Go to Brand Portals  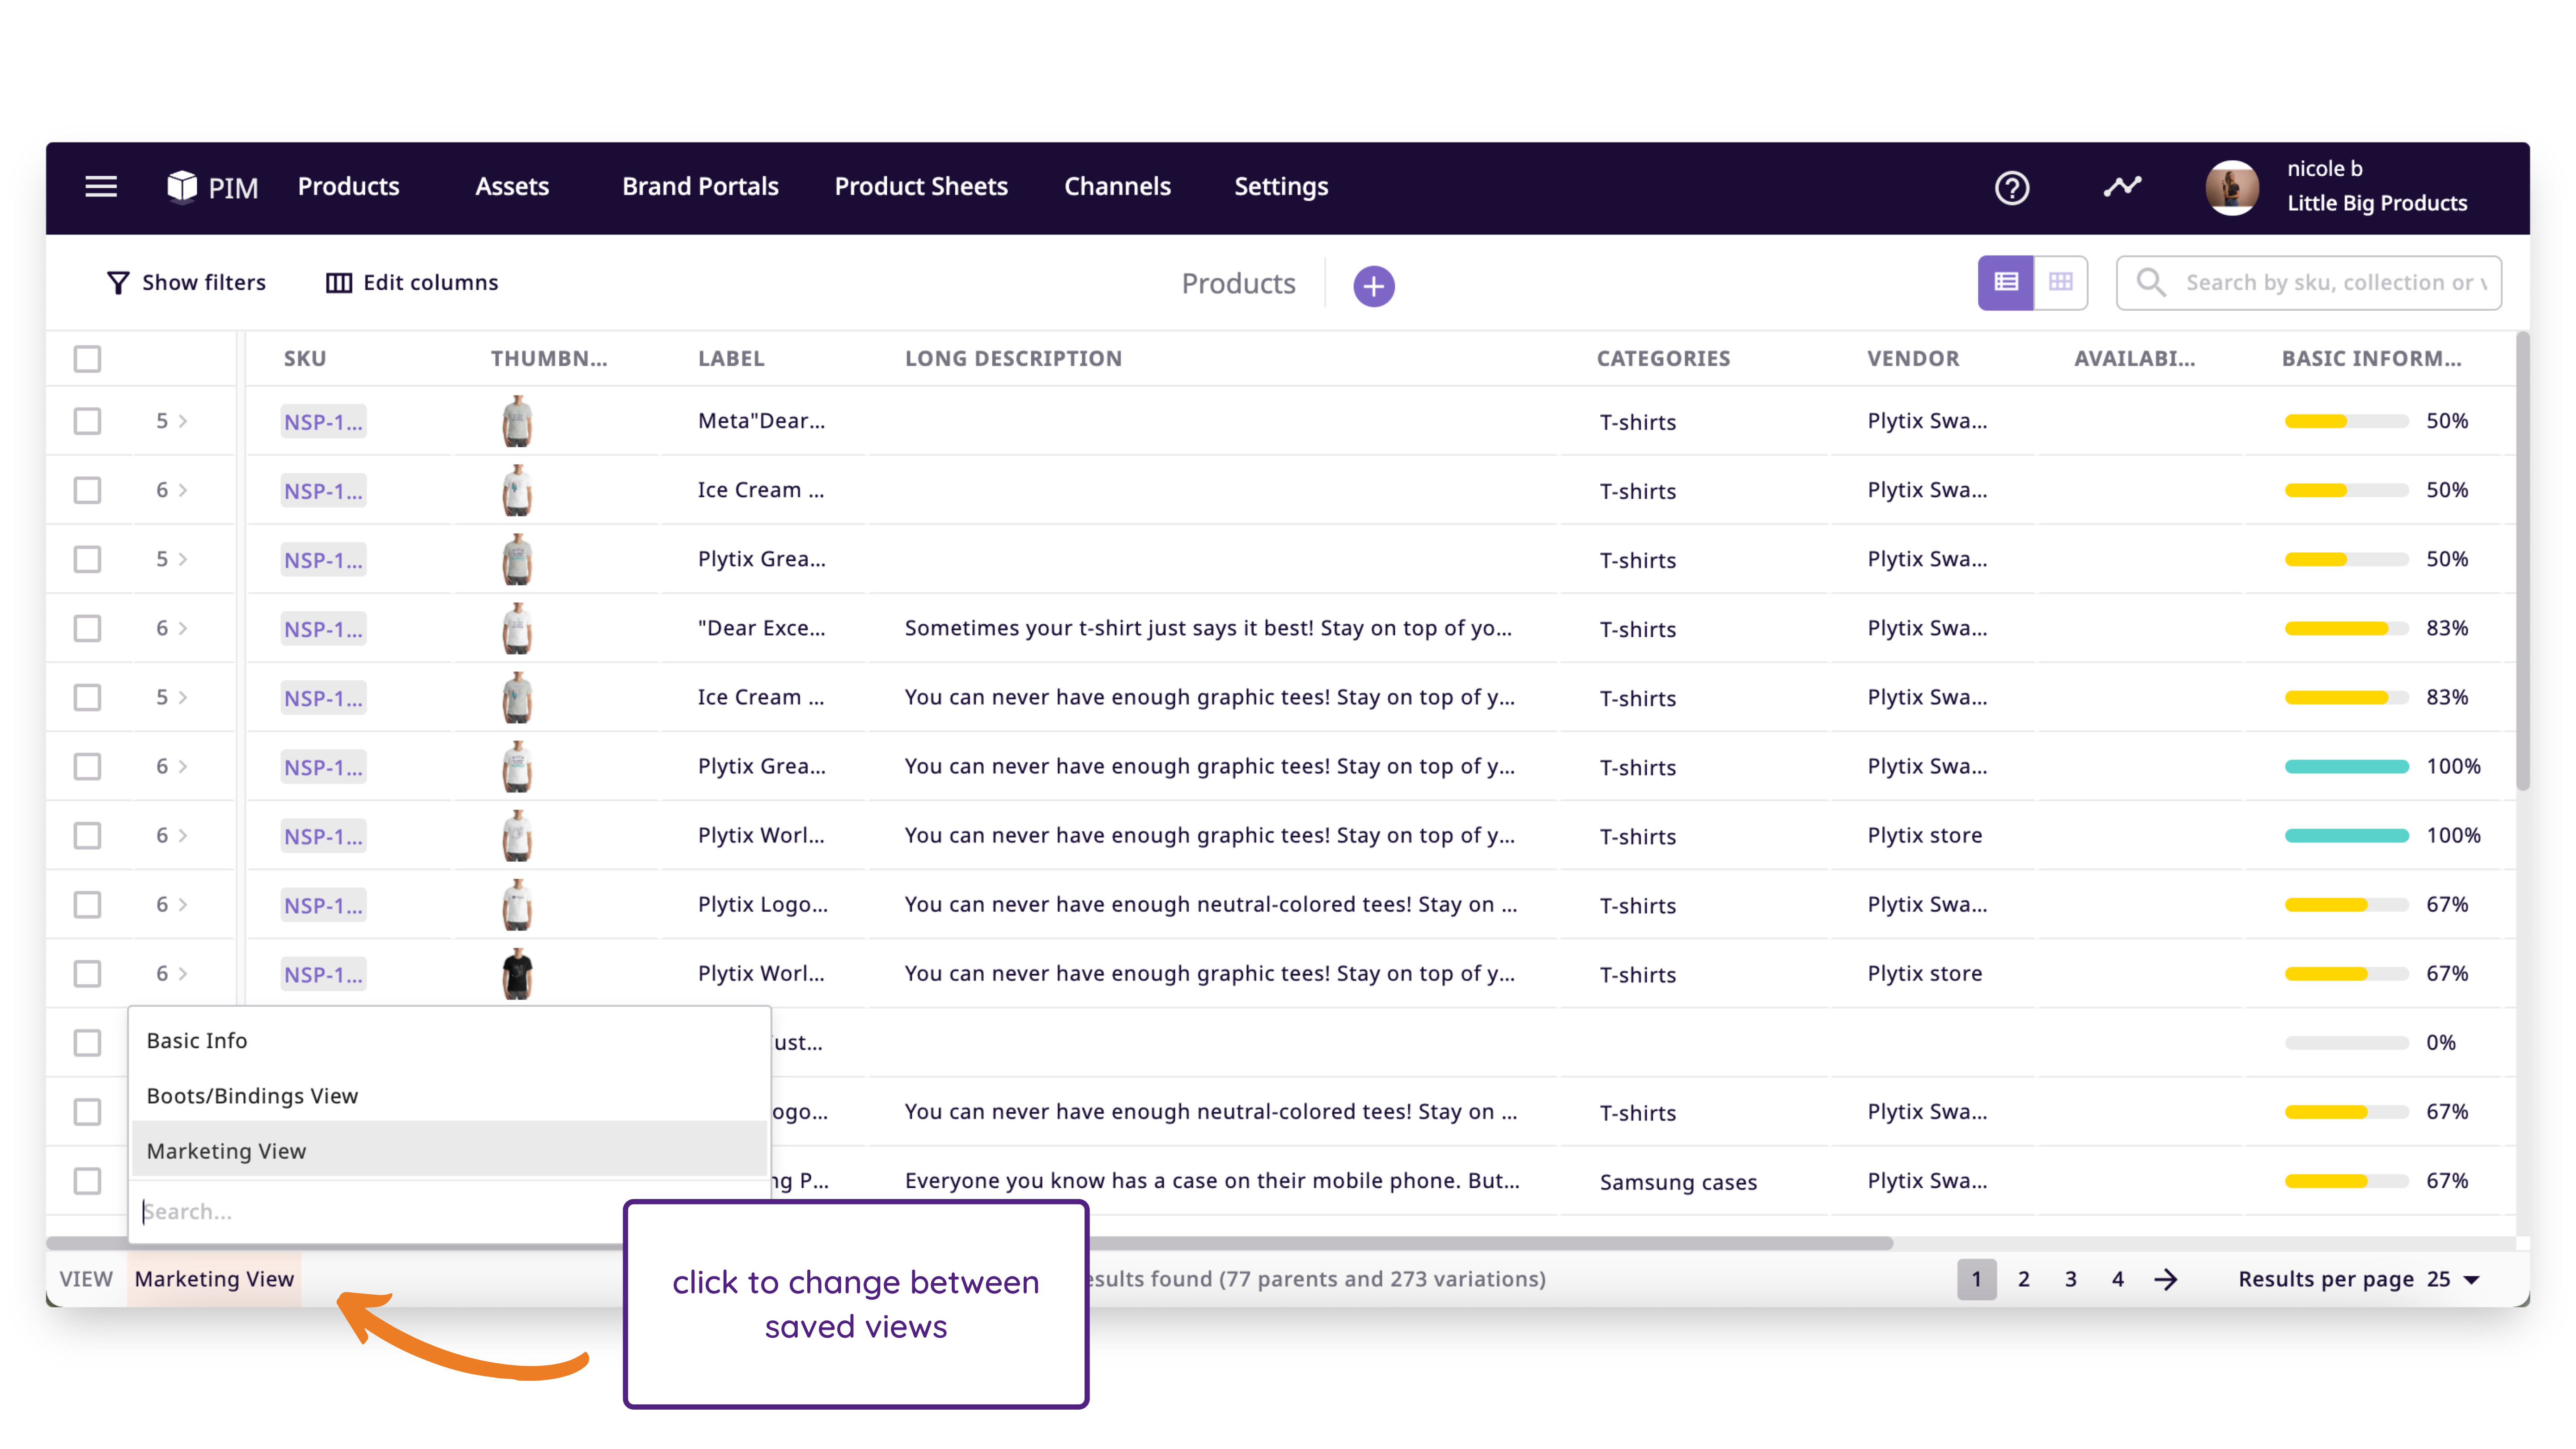click(700, 186)
